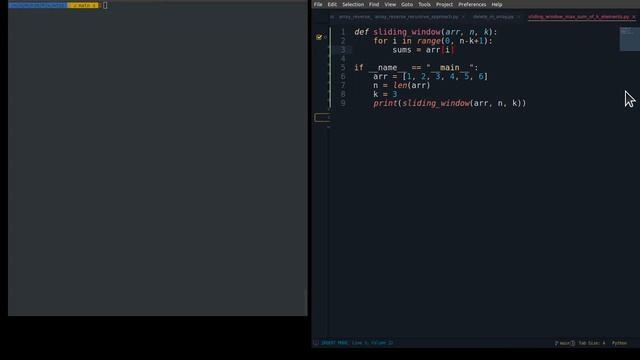Screen dimensions: 640x360
Task: Click 'len' in line 7
Action: [400, 85]
